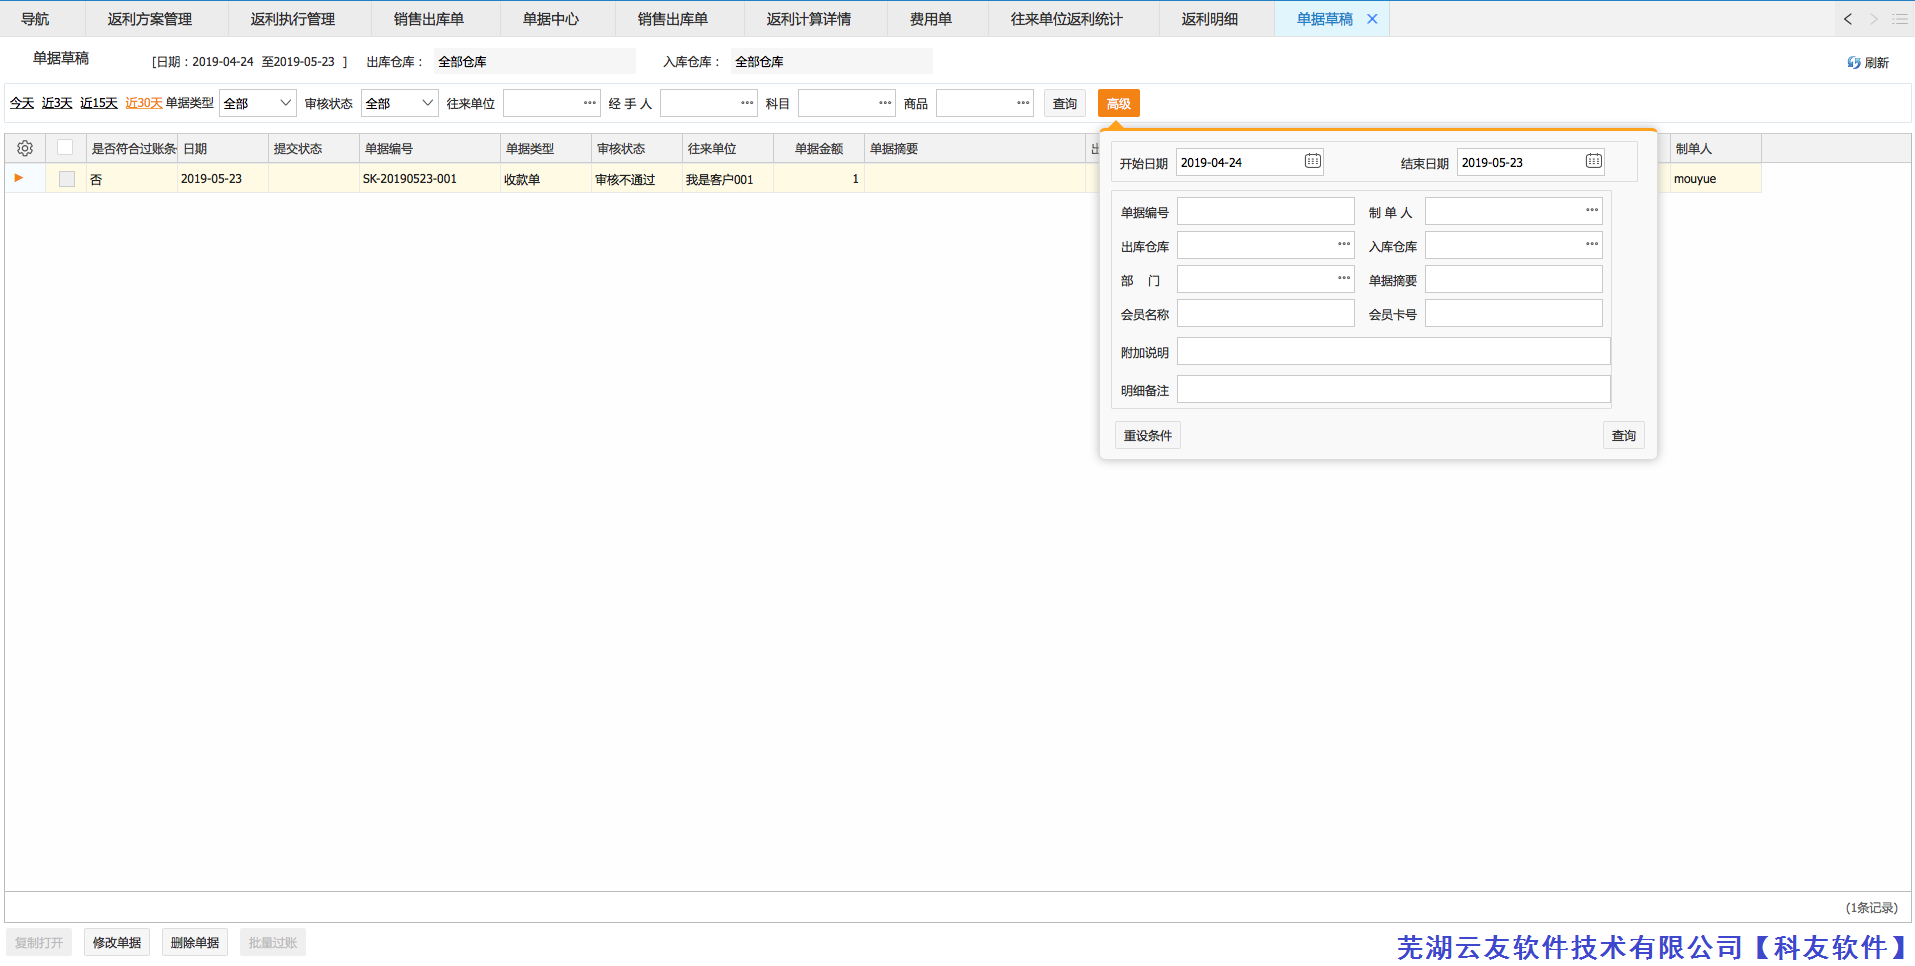Toggle the select-all header checkbox
This screenshot has width=1915, height=966.
[x=65, y=147]
